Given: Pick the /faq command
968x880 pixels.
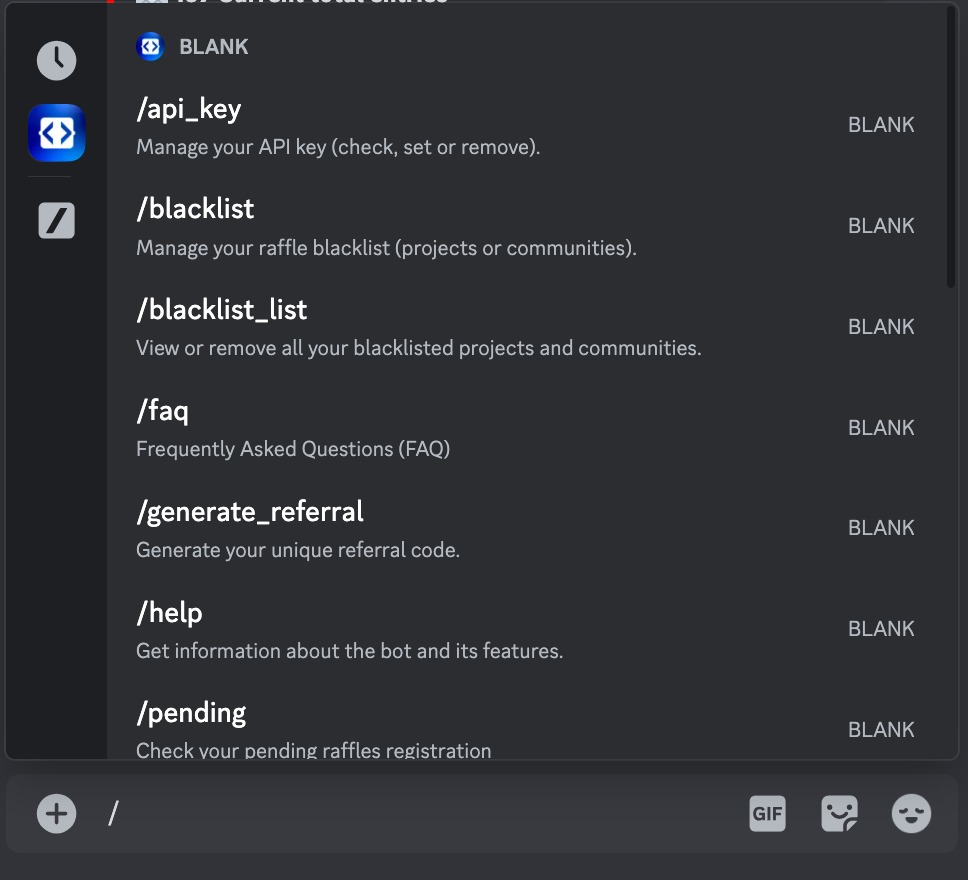Looking at the screenshot, I should (525, 428).
